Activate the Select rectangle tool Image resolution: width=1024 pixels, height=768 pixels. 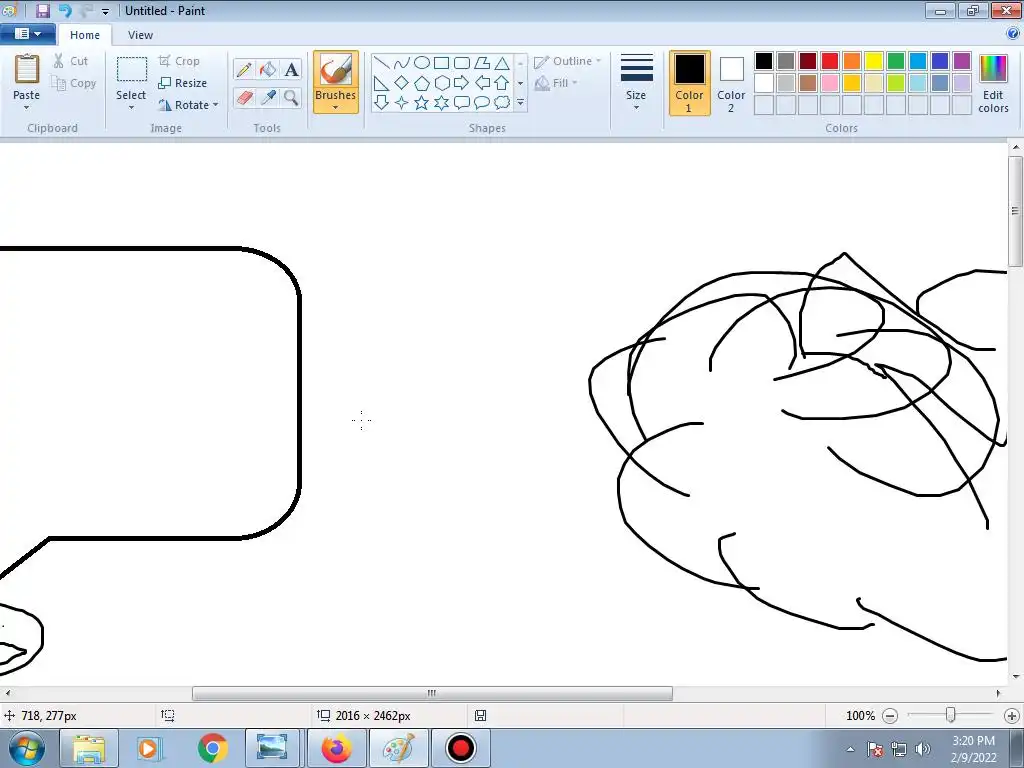coord(131,71)
